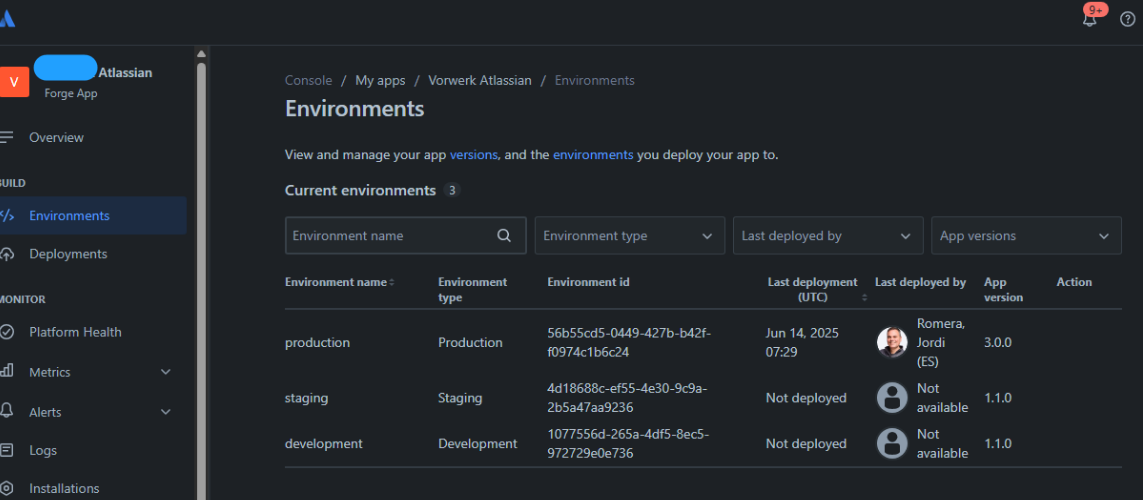Expand the Alerts submenu chevron
This screenshot has height=500, width=1143.
click(x=165, y=412)
